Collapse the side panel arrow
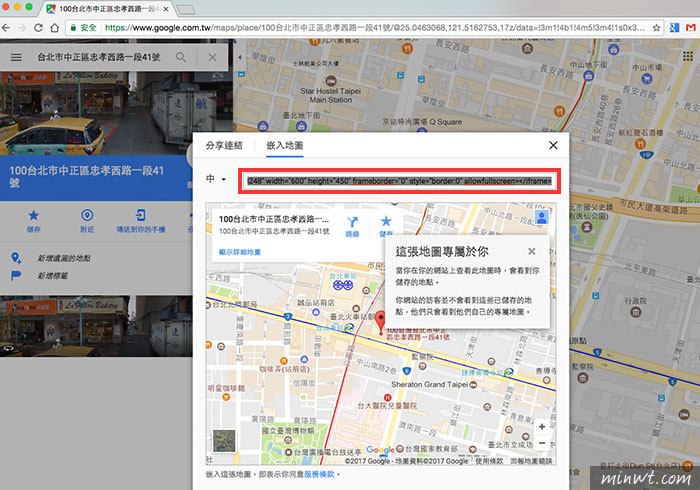 (240, 57)
